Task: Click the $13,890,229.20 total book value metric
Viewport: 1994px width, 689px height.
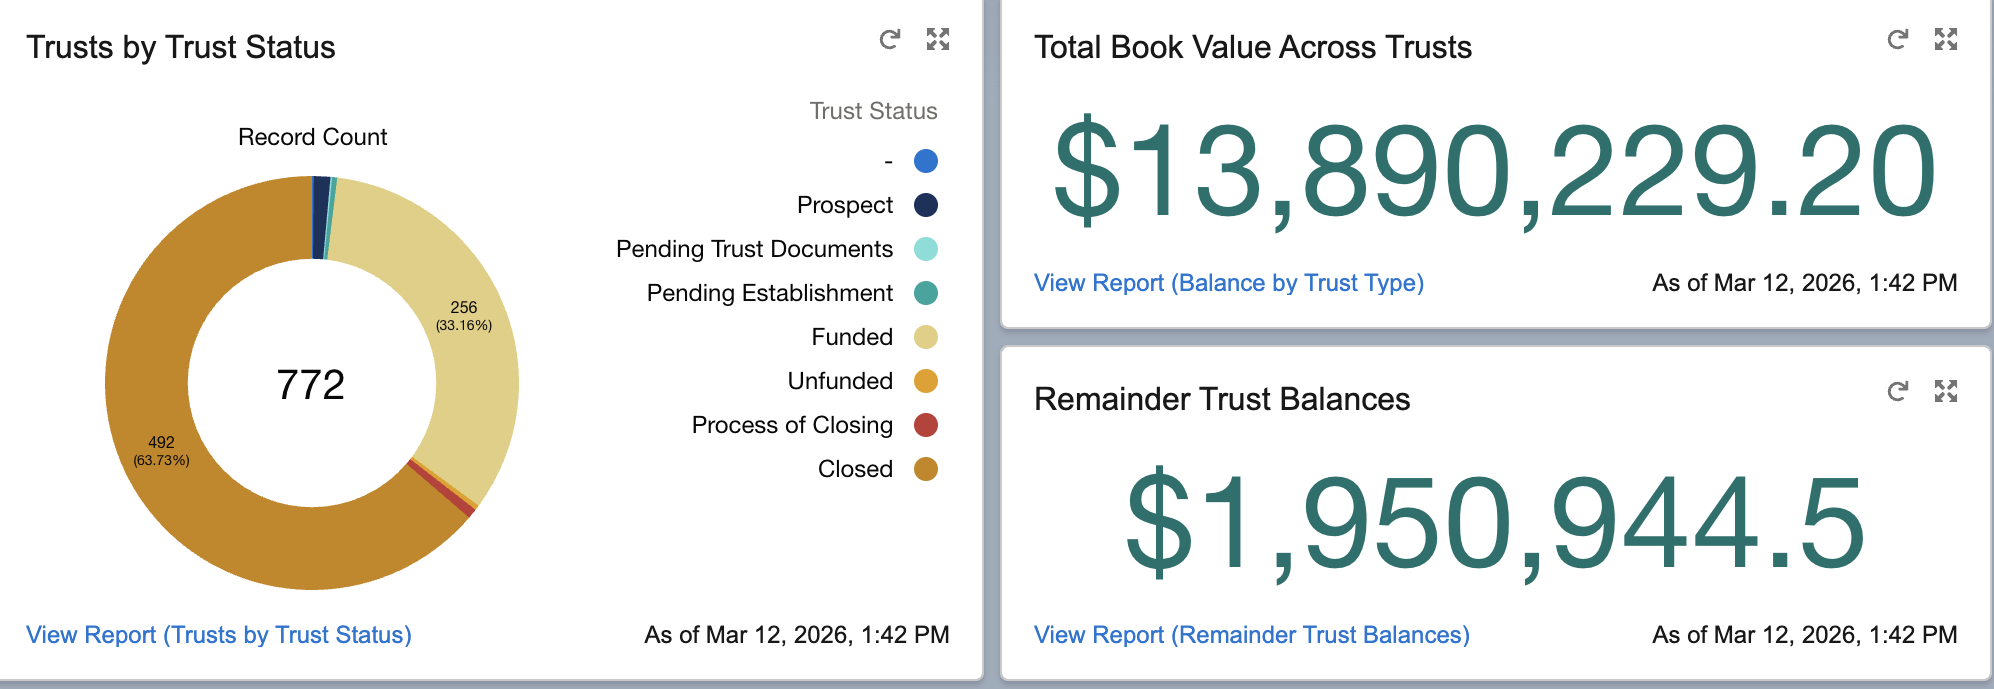Action: point(1494,170)
